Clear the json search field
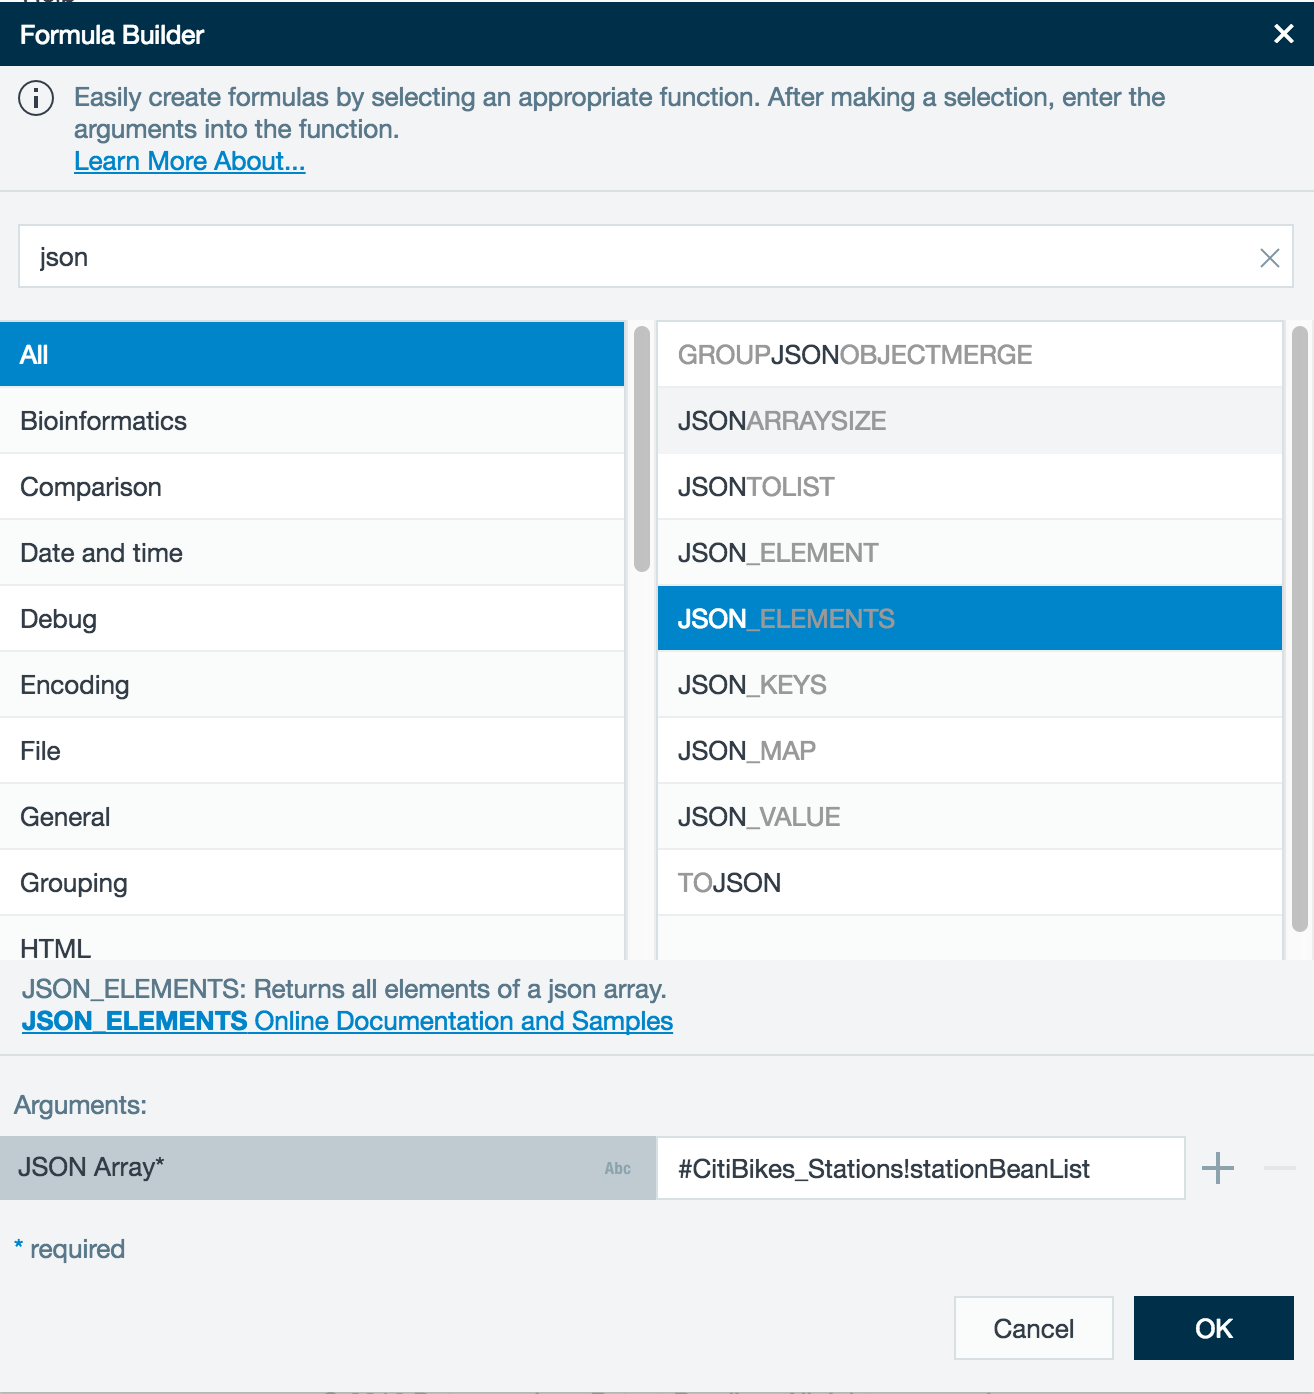Screen dimensions: 1314x1394 [1270, 258]
